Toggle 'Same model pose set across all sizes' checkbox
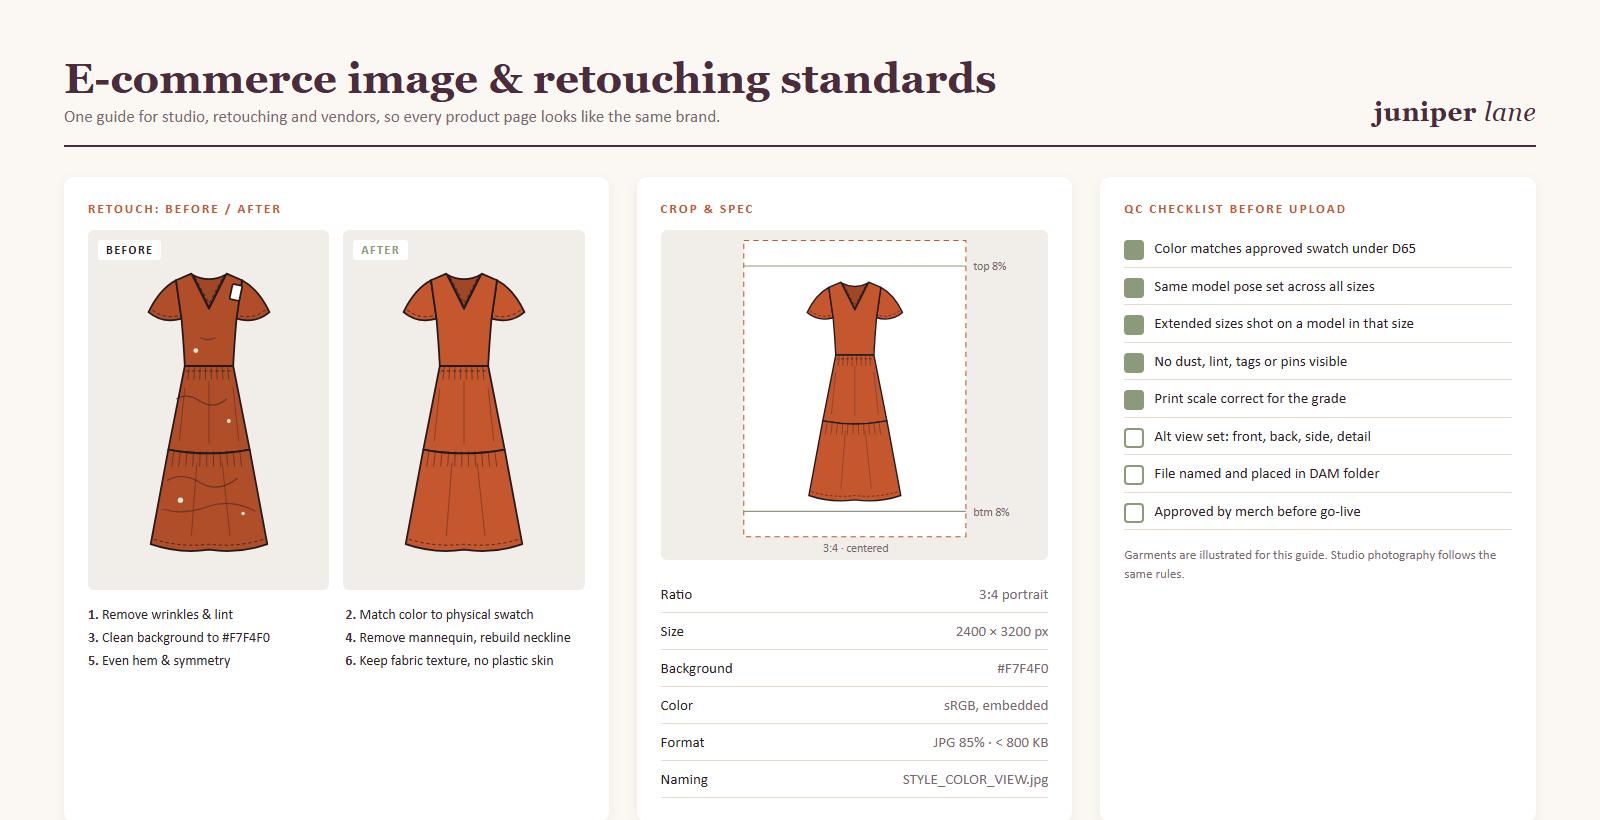This screenshot has height=820, width=1600. (1134, 287)
